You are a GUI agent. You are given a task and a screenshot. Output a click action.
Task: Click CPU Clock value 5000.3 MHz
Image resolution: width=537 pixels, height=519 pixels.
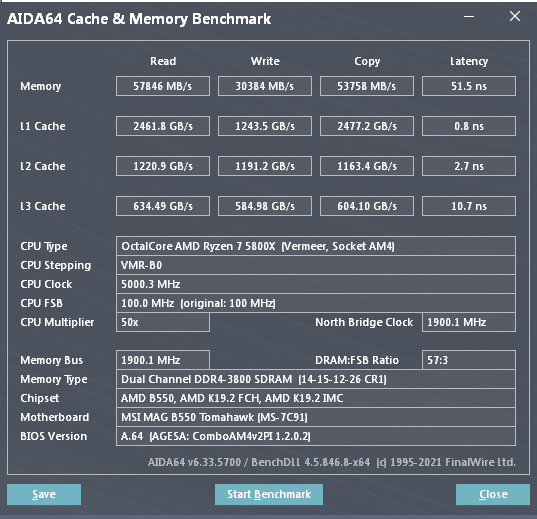316,284
